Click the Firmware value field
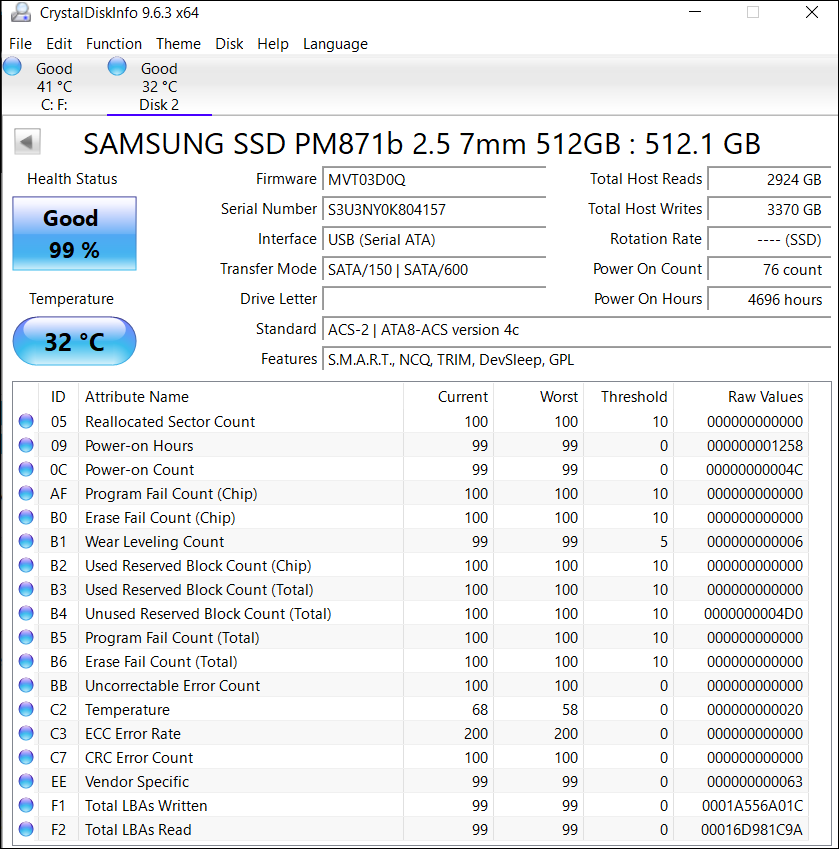This screenshot has width=839, height=849. pos(435,180)
